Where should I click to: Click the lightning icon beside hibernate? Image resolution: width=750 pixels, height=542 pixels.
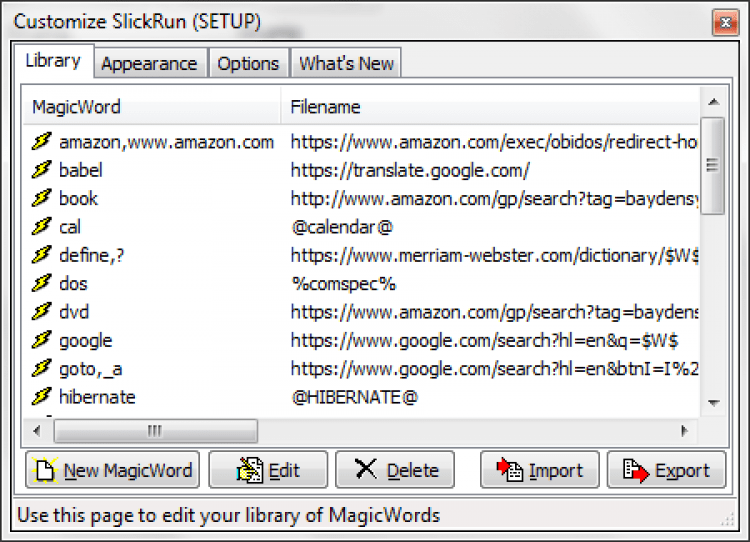(x=42, y=397)
